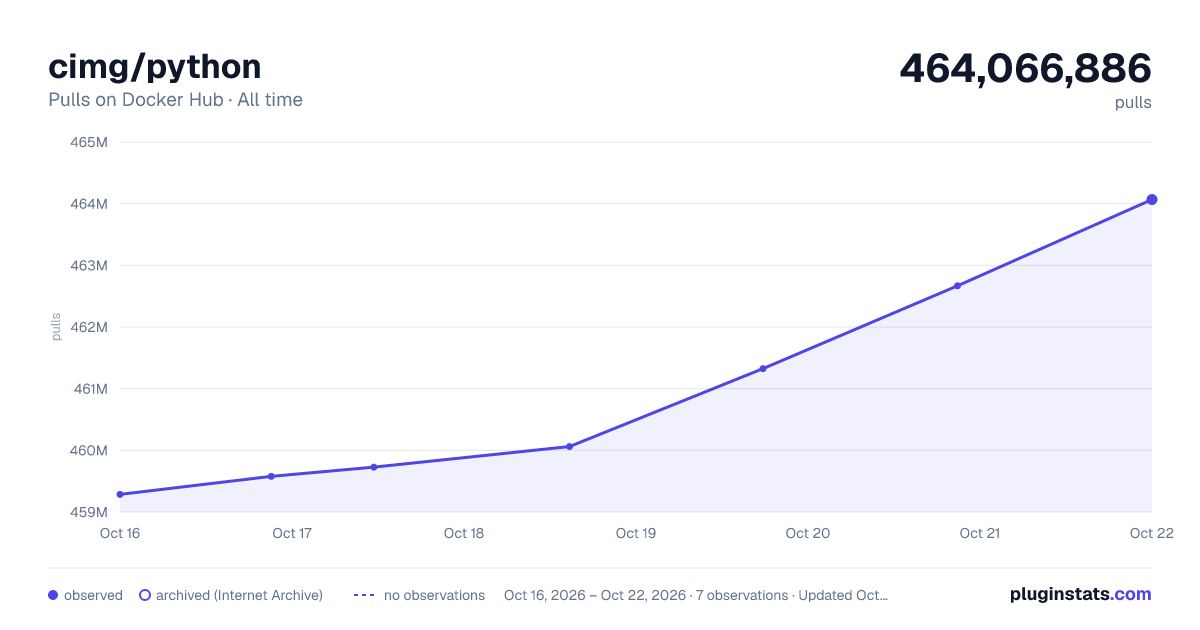The height and width of the screenshot is (630, 1200).
Task: Click the pluginstats.com link
Action: (x=1080, y=594)
